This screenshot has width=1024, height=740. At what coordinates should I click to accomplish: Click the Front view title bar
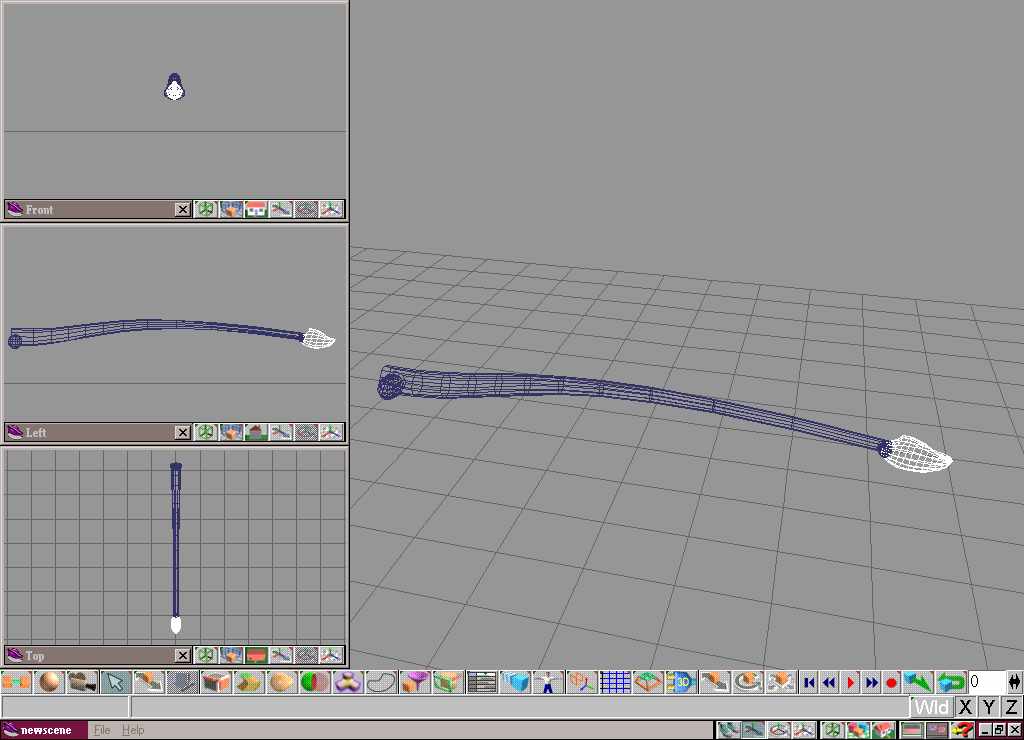98,210
